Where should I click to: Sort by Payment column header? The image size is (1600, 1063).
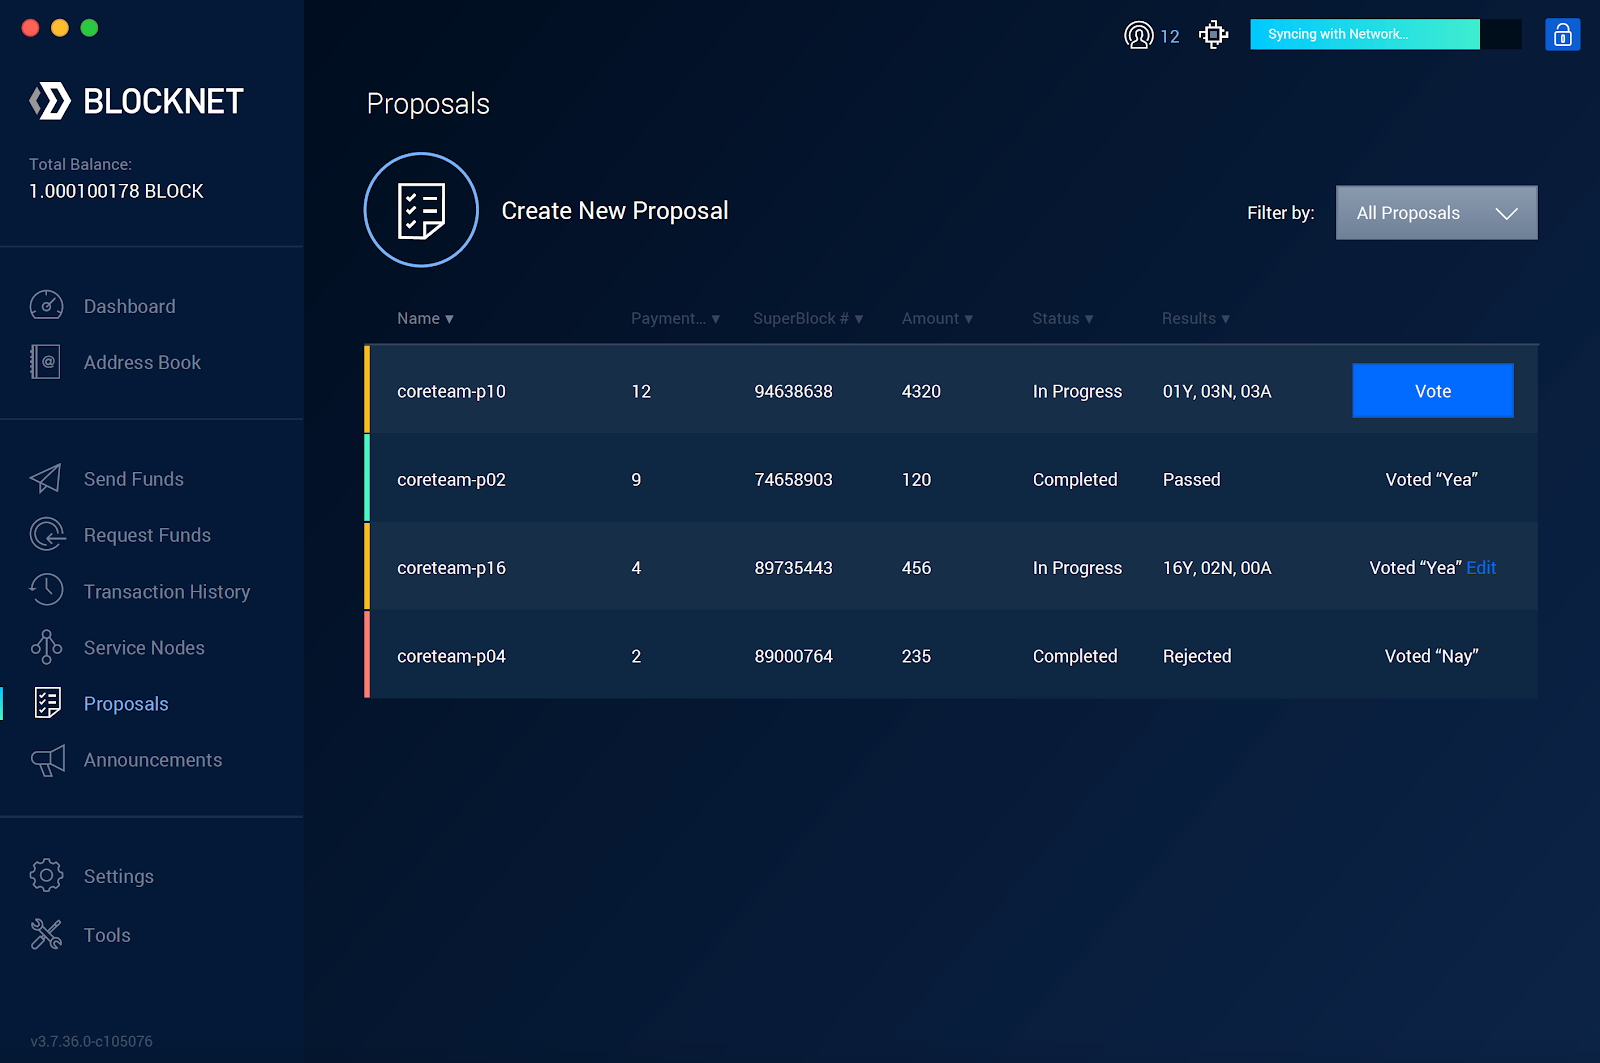point(676,318)
